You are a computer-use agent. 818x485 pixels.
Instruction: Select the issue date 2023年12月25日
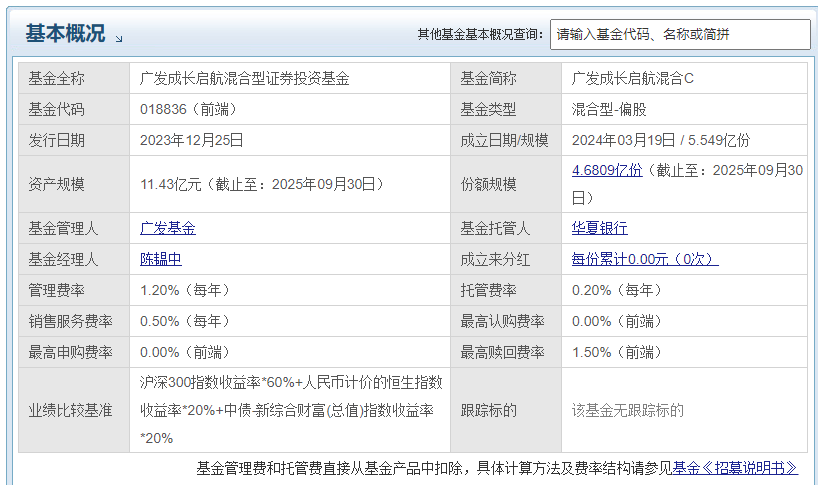click(x=191, y=140)
